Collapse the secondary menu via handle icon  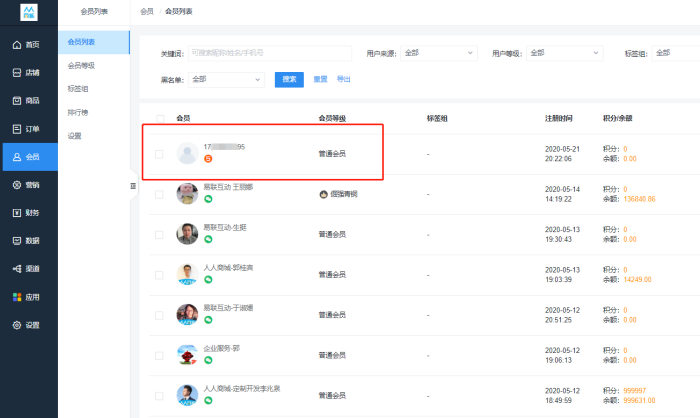[133, 186]
